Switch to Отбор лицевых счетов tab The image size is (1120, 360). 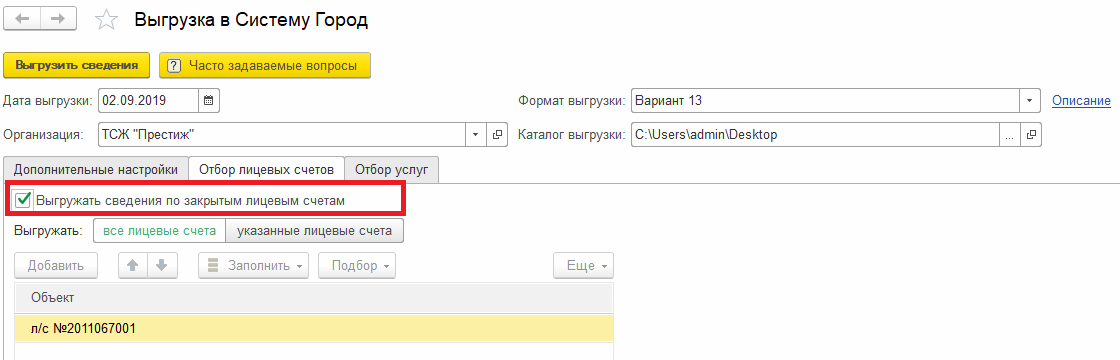point(266,170)
